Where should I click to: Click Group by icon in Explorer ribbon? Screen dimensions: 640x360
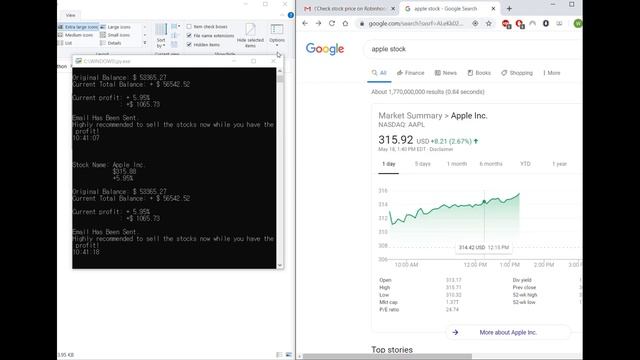(175, 27)
